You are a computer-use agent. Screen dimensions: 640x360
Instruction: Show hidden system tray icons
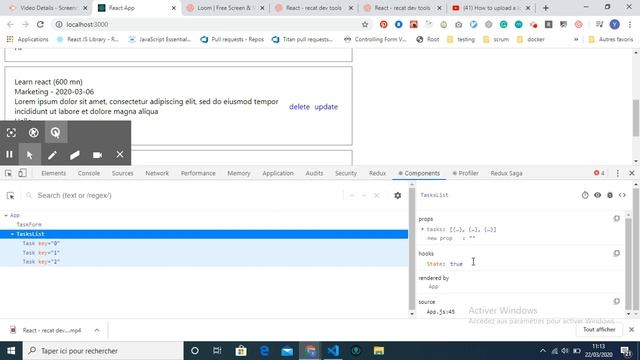pyautogui.click(x=542, y=351)
